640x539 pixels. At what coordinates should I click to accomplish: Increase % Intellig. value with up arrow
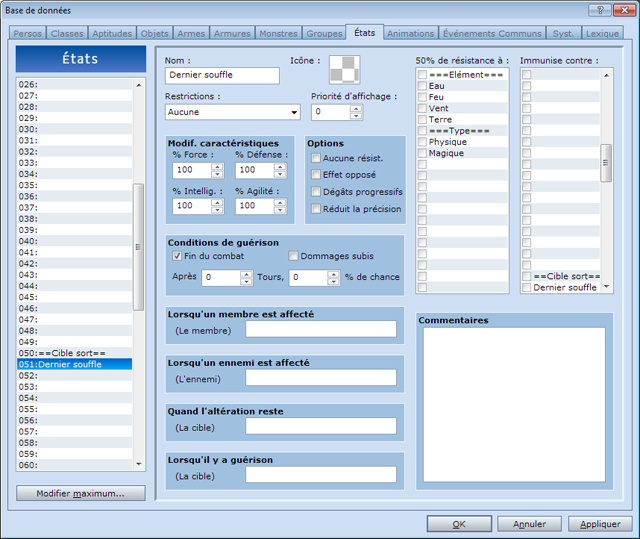(x=218, y=202)
